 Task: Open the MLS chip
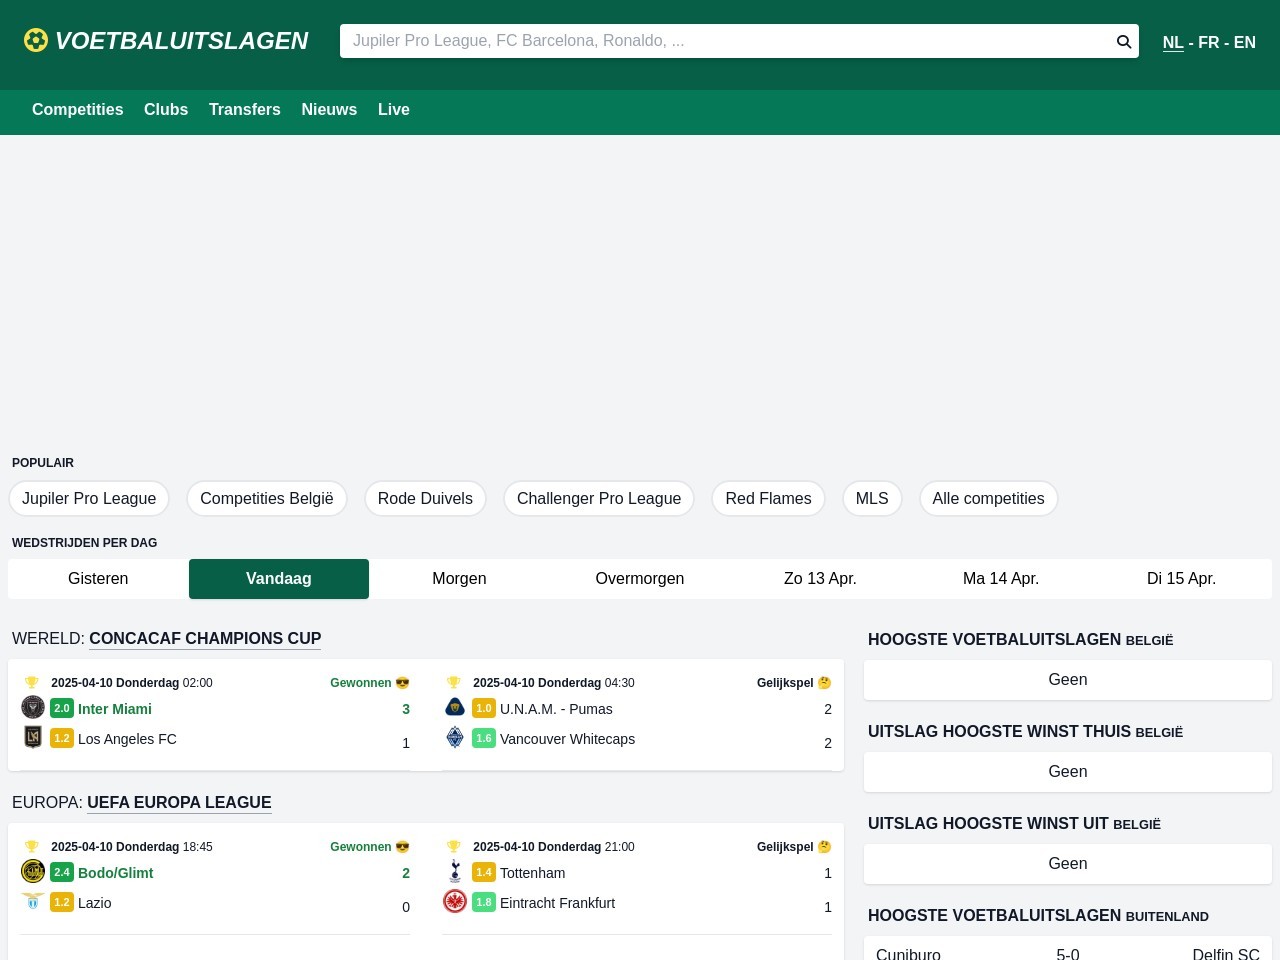click(x=872, y=499)
